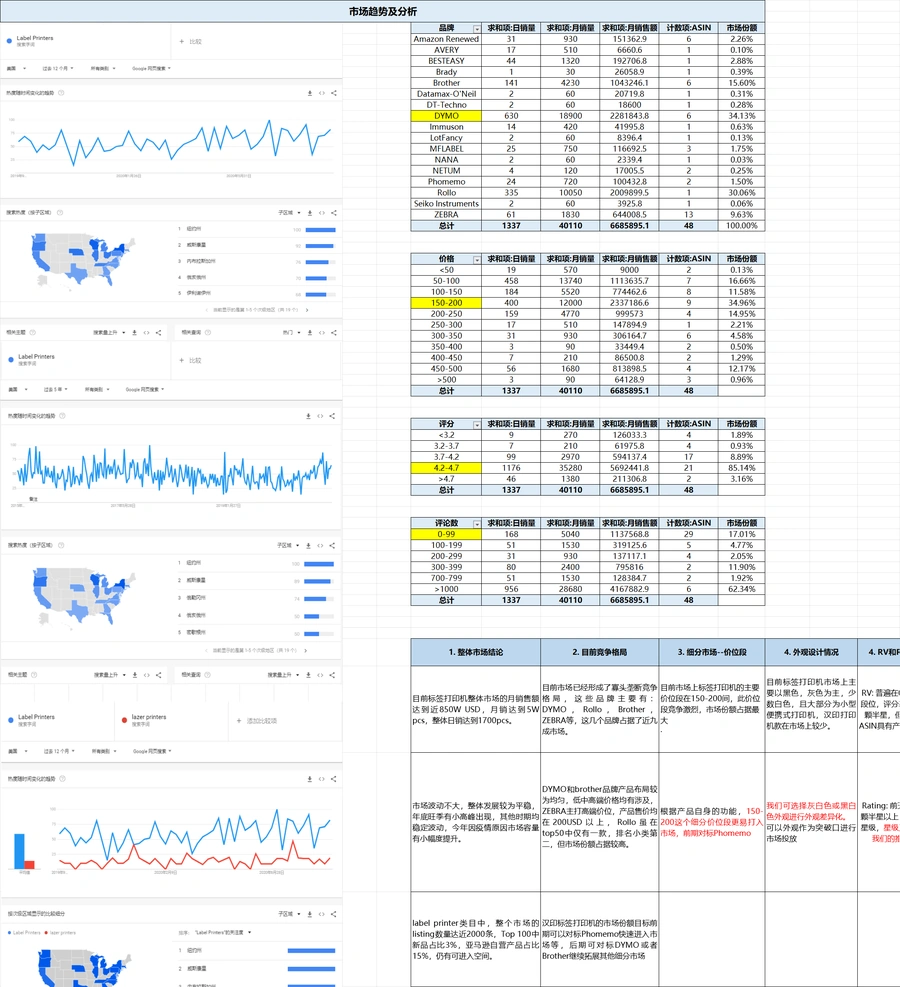The height and width of the screenshot is (987, 900).
Task: Click the sheet title 市场趋势及分析
Action: pyautogui.click(x=383, y=11)
